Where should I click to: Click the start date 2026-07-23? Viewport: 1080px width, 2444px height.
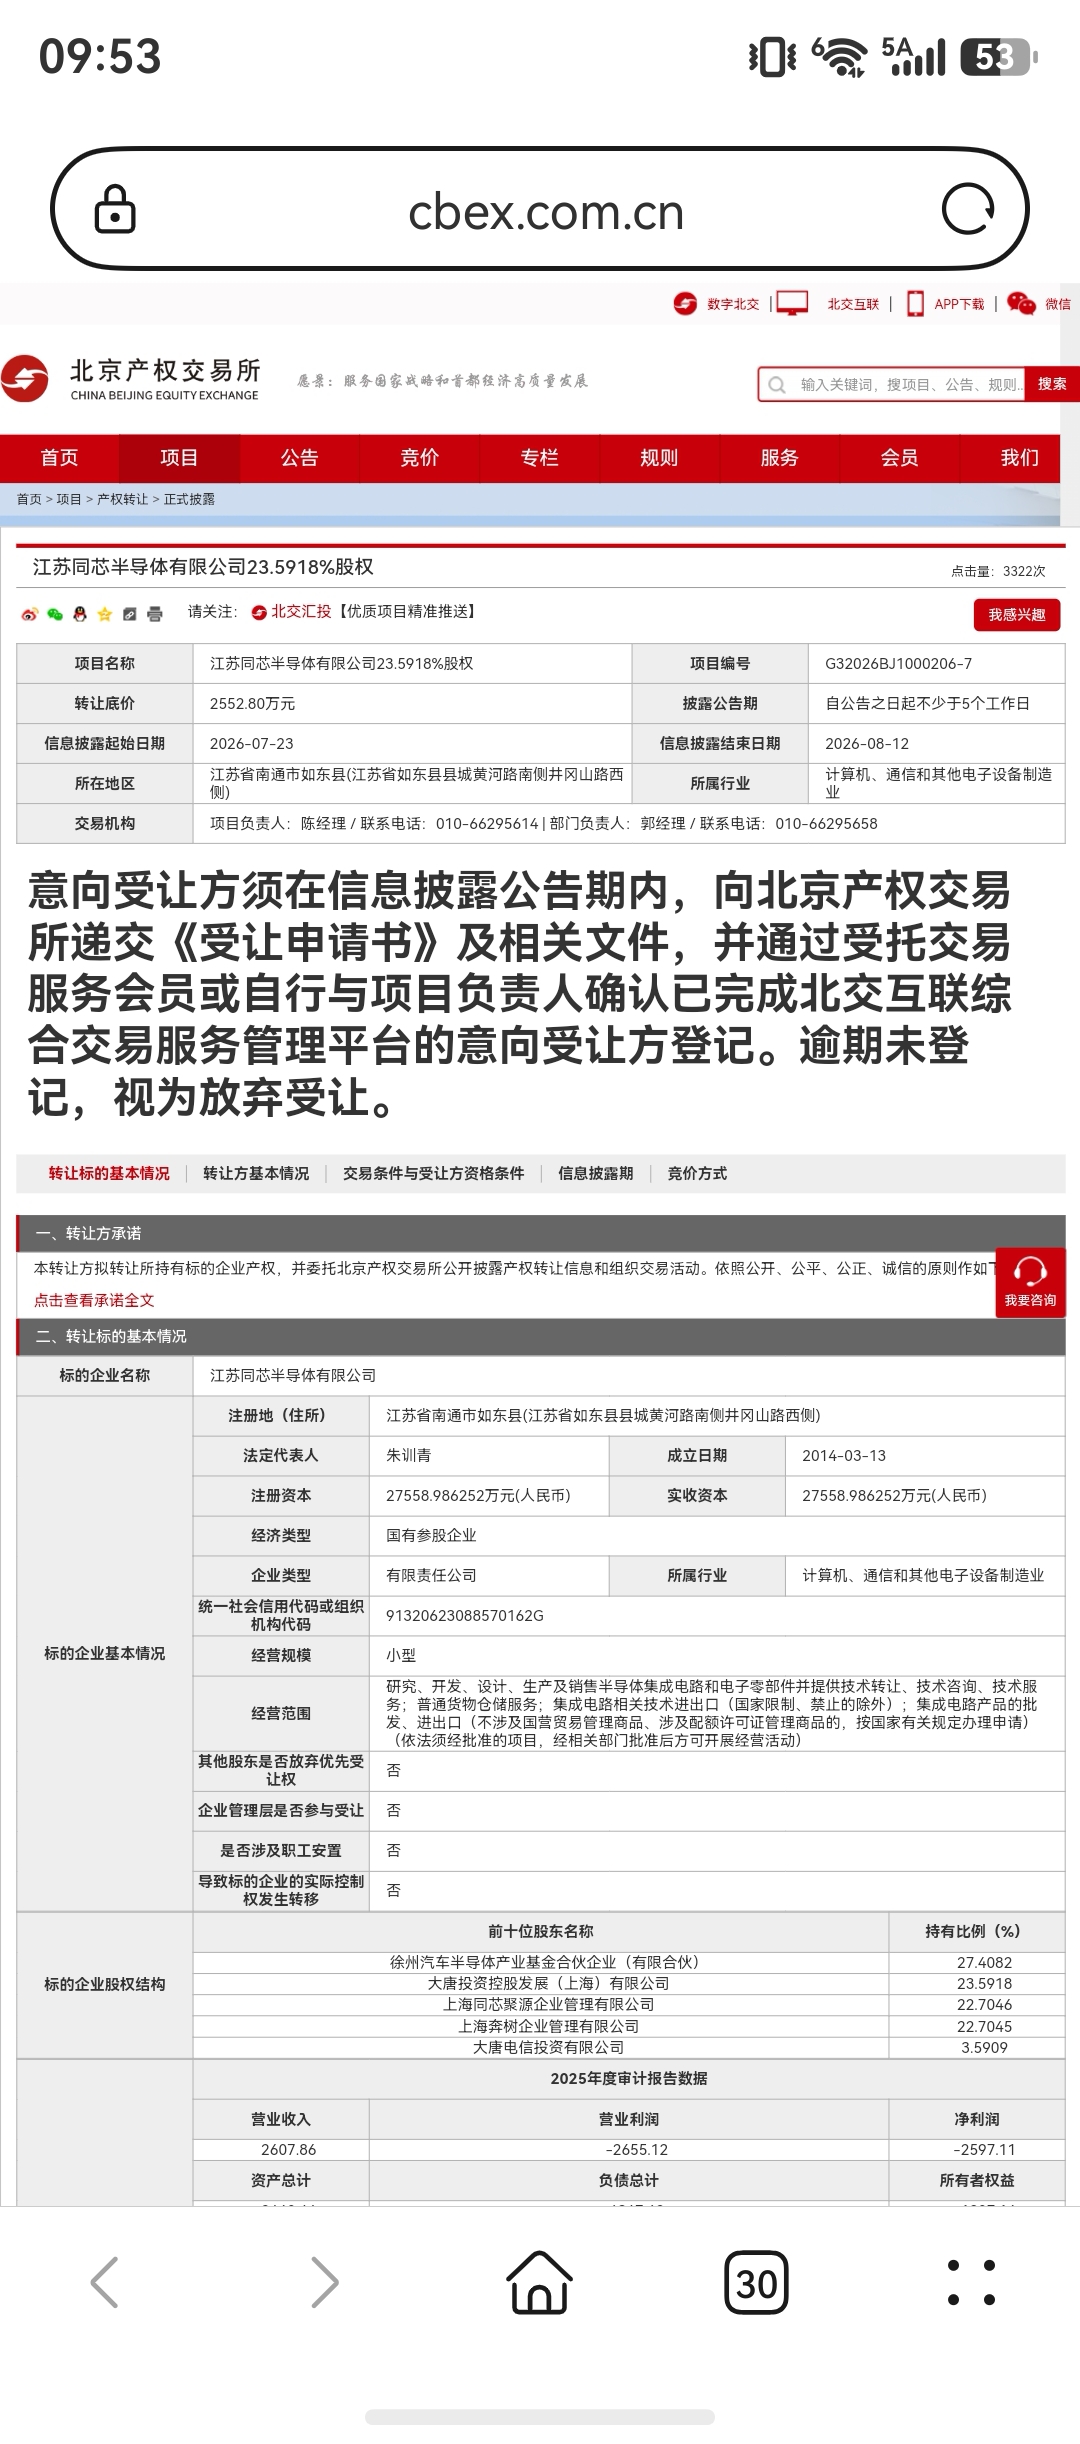251,743
